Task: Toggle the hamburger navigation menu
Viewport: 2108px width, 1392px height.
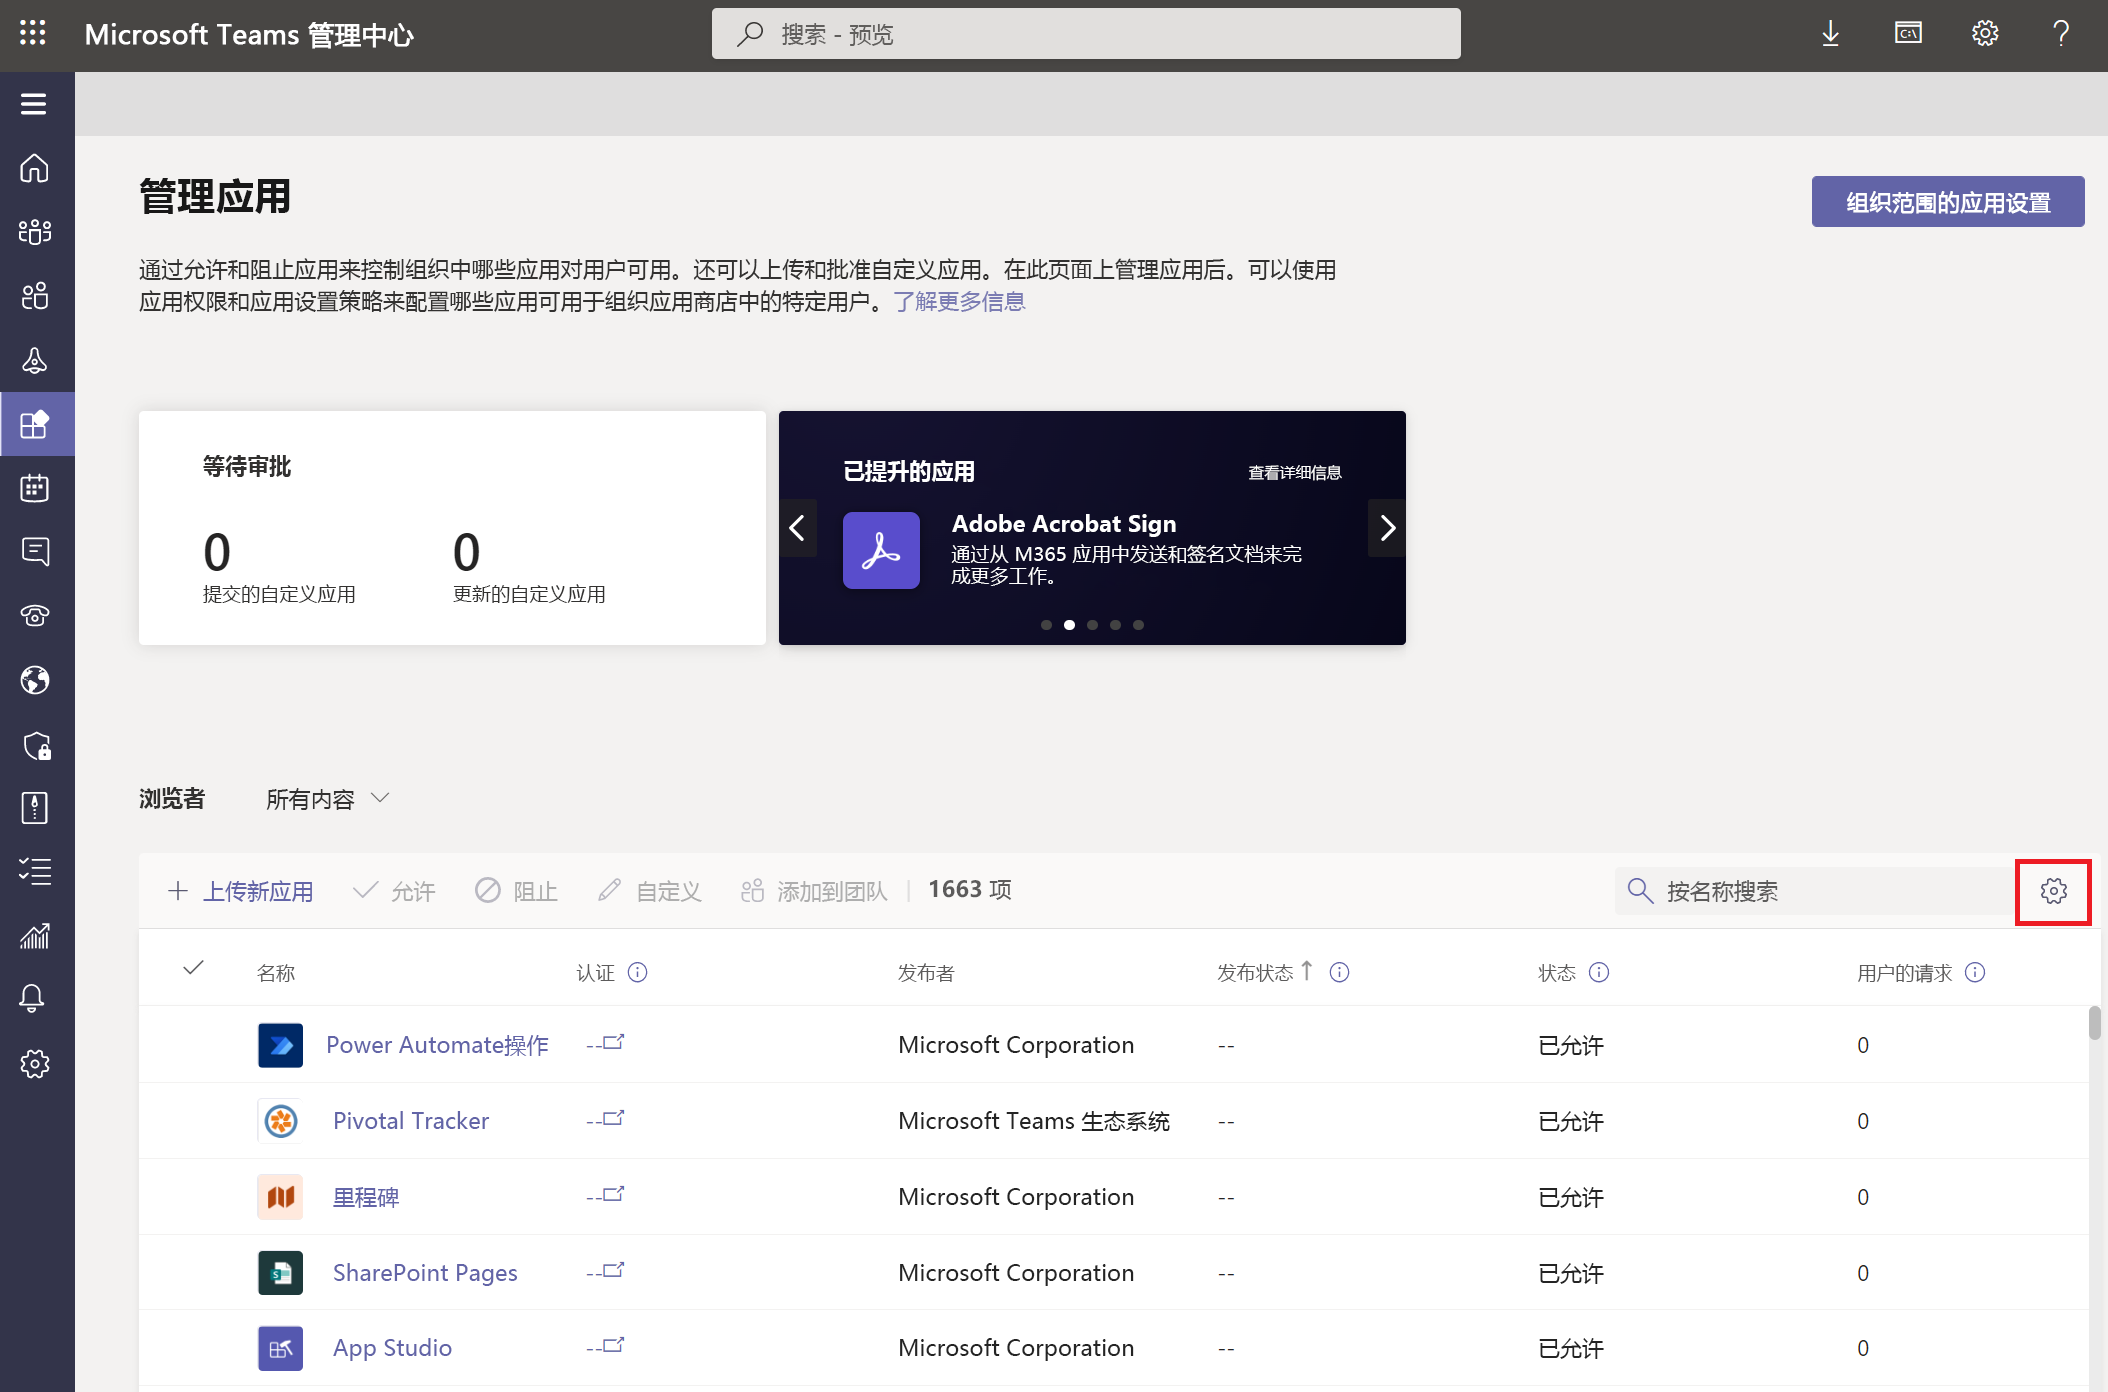Action: coord(34,104)
